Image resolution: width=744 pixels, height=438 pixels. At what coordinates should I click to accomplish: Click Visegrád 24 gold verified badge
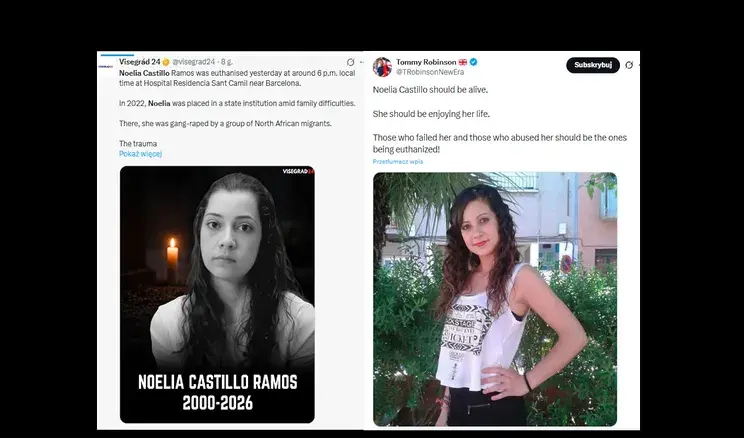pyautogui.click(x=166, y=62)
